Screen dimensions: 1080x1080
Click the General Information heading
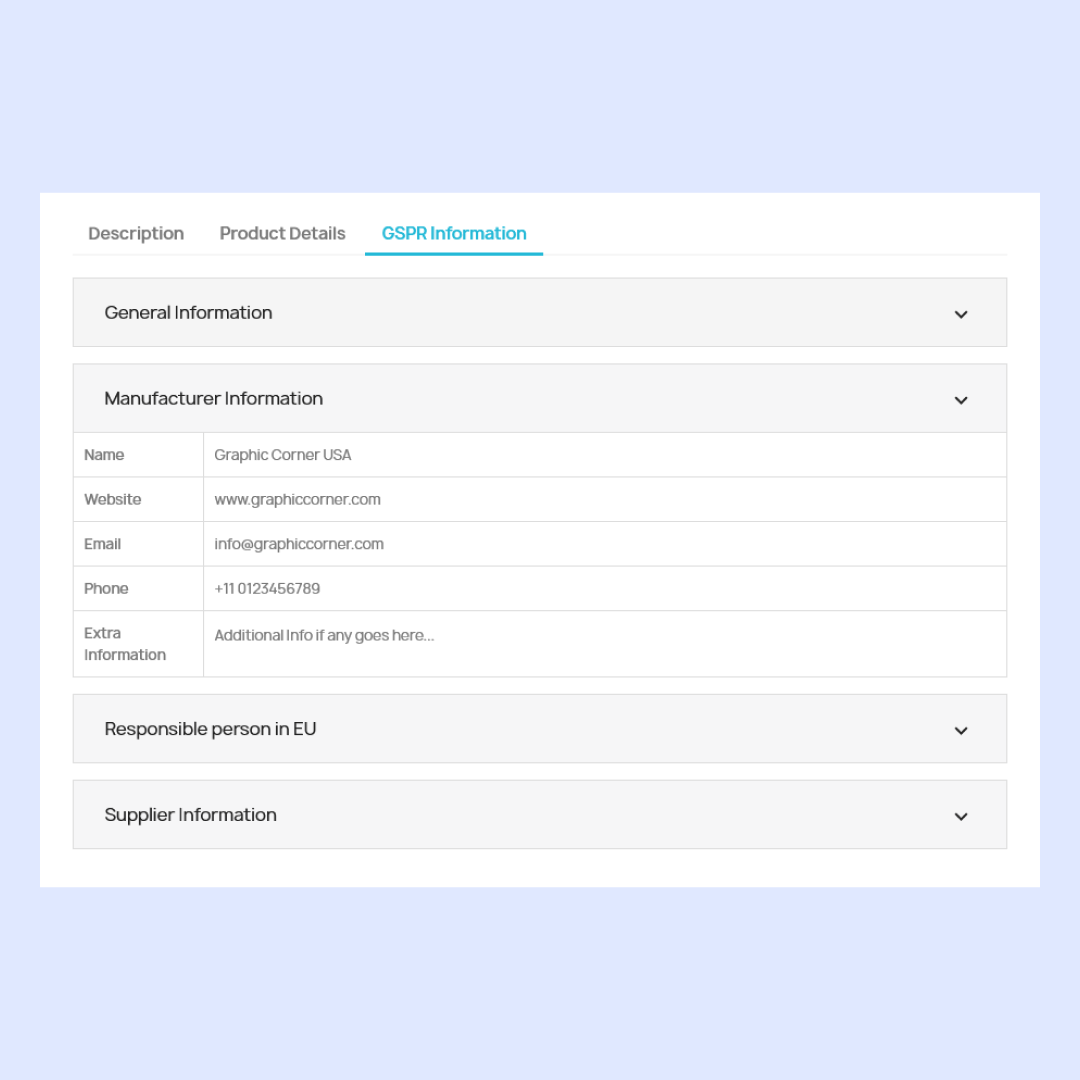(x=188, y=313)
